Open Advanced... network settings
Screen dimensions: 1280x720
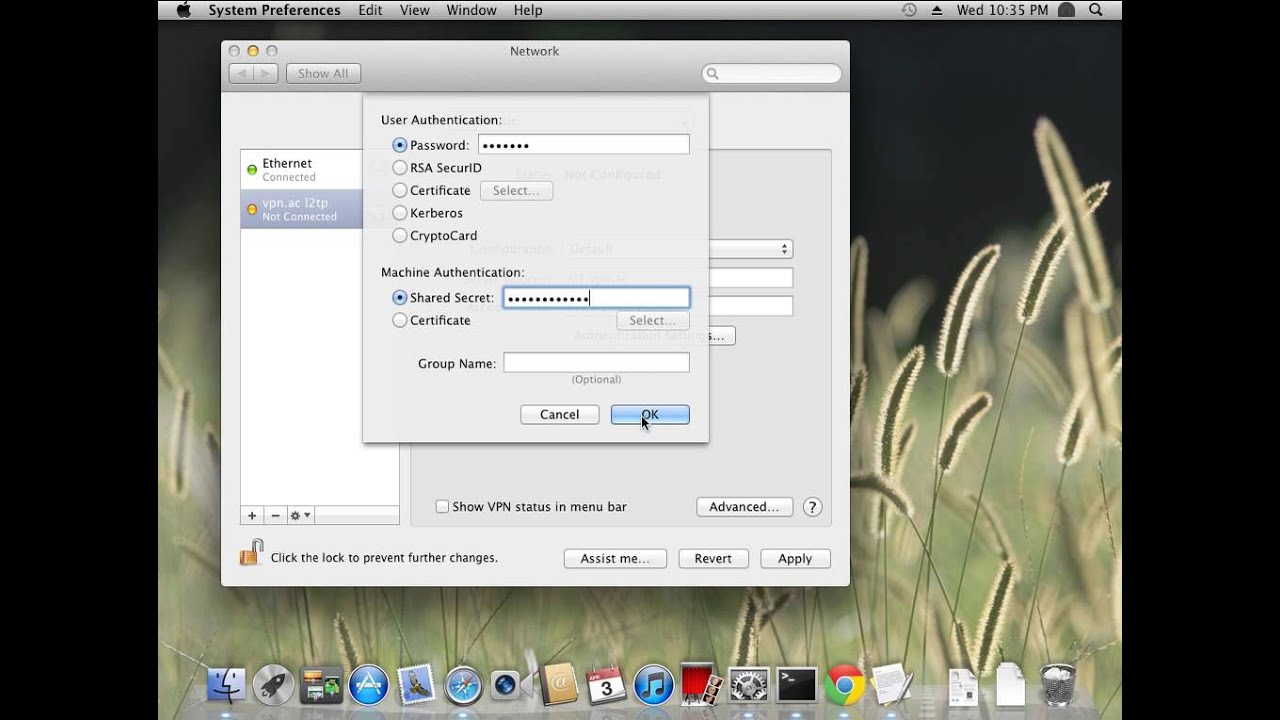point(744,507)
